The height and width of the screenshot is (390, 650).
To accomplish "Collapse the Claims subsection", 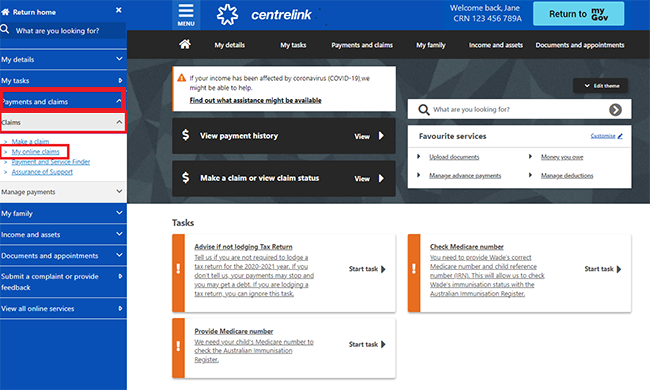I will [x=63, y=122].
